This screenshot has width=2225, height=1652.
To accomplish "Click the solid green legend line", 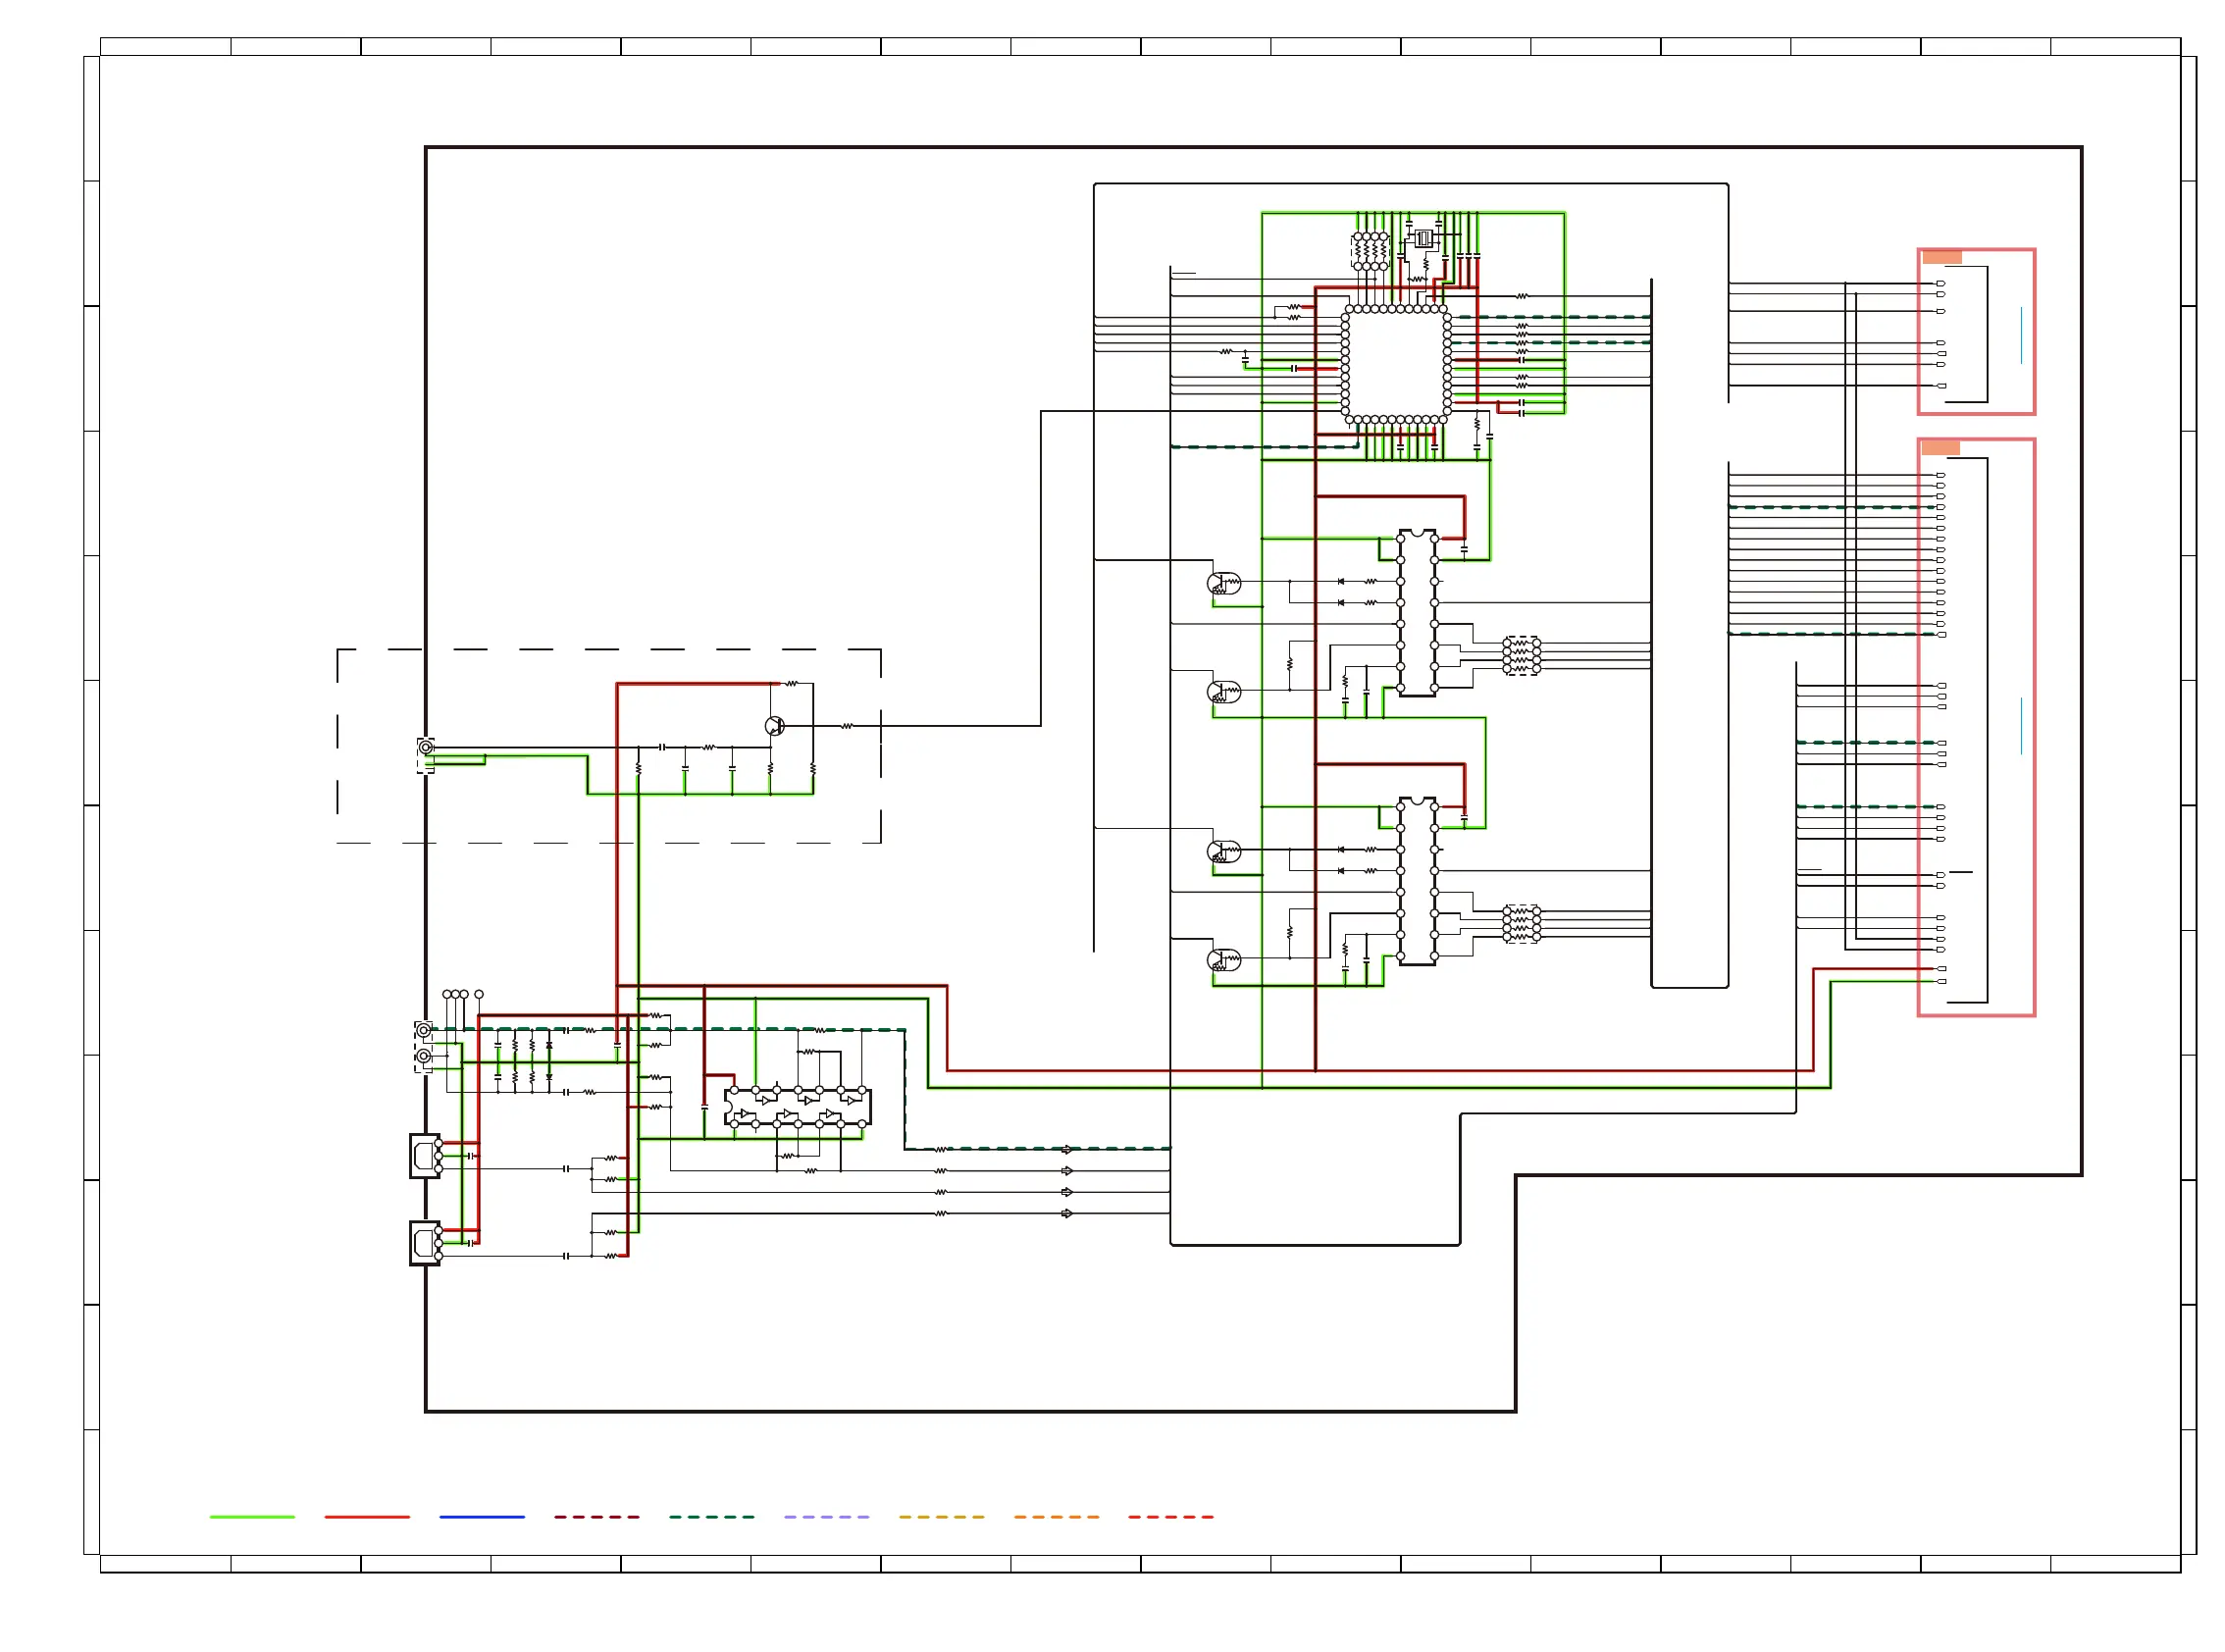I will 252,1517.
